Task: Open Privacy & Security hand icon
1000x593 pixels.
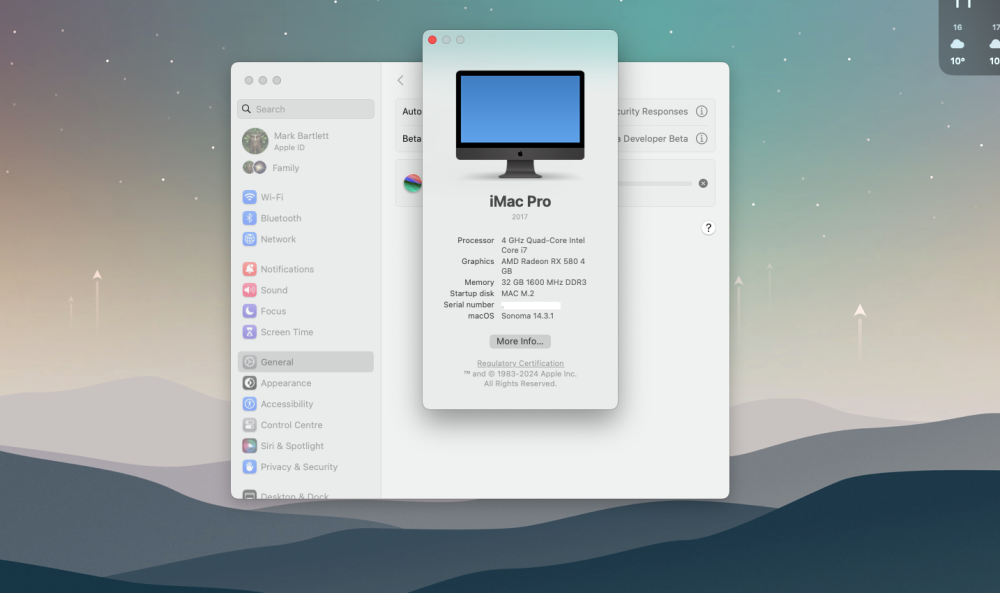Action: point(249,467)
